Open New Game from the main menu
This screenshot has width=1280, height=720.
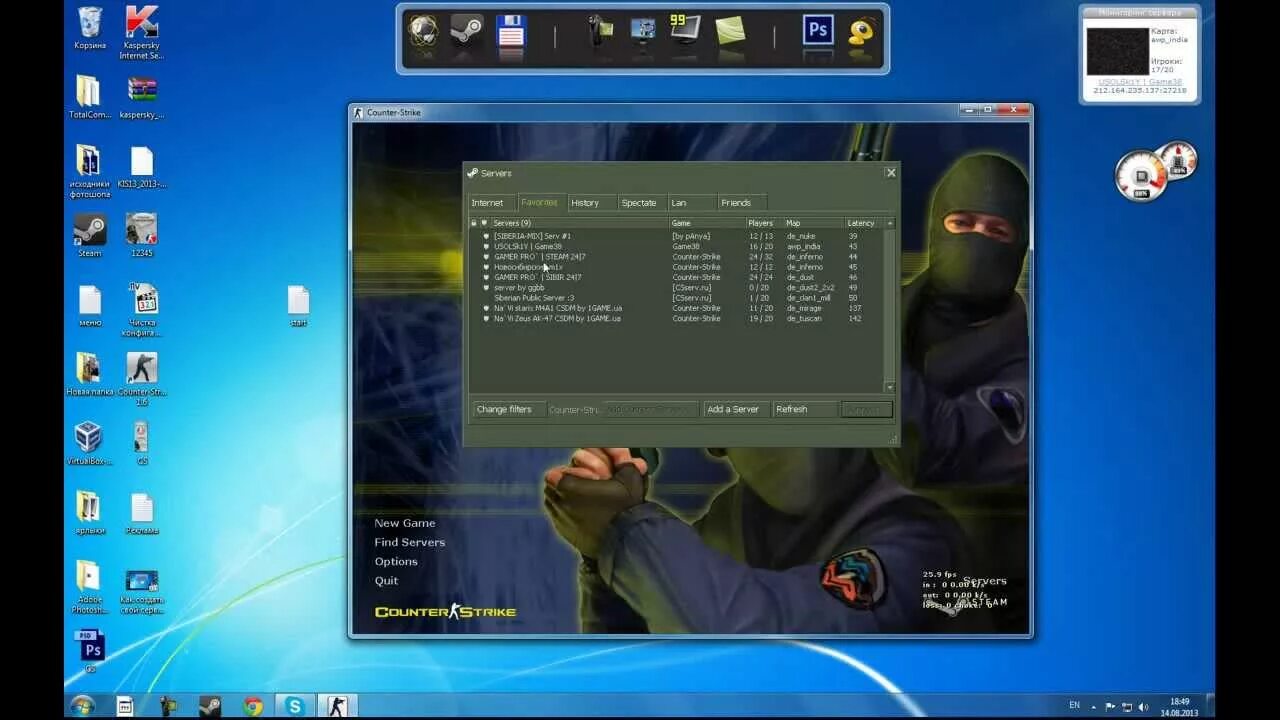(x=405, y=523)
